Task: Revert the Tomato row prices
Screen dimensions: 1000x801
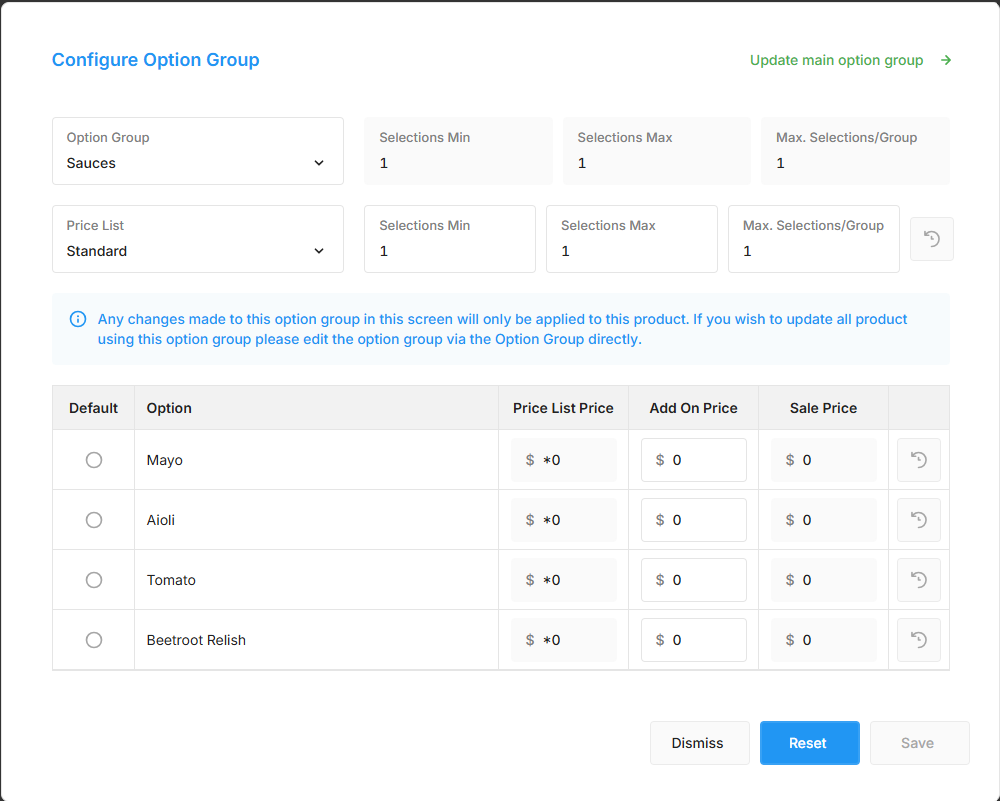Action: click(x=918, y=580)
